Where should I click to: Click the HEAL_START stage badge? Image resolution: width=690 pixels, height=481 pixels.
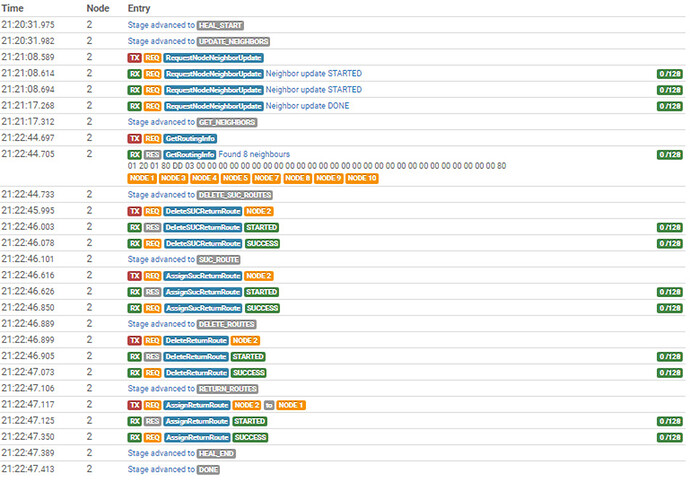[x=220, y=26]
